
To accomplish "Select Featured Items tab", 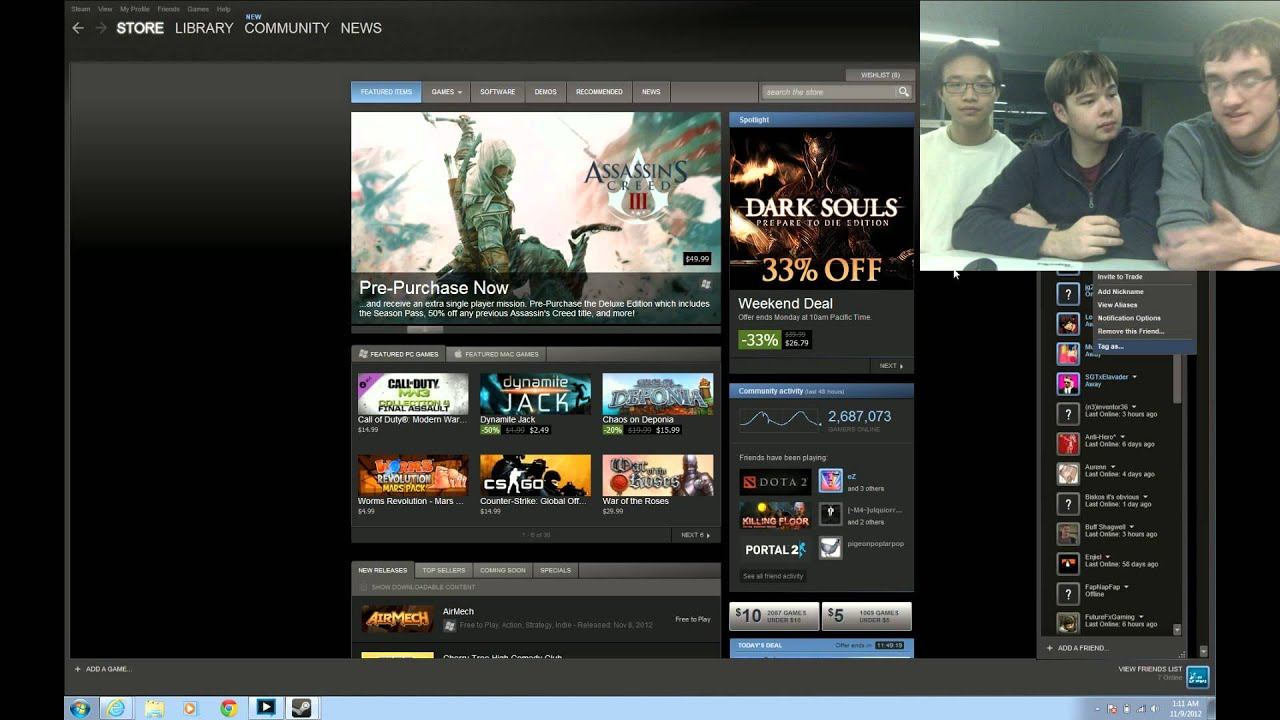I will pos(386,92).
